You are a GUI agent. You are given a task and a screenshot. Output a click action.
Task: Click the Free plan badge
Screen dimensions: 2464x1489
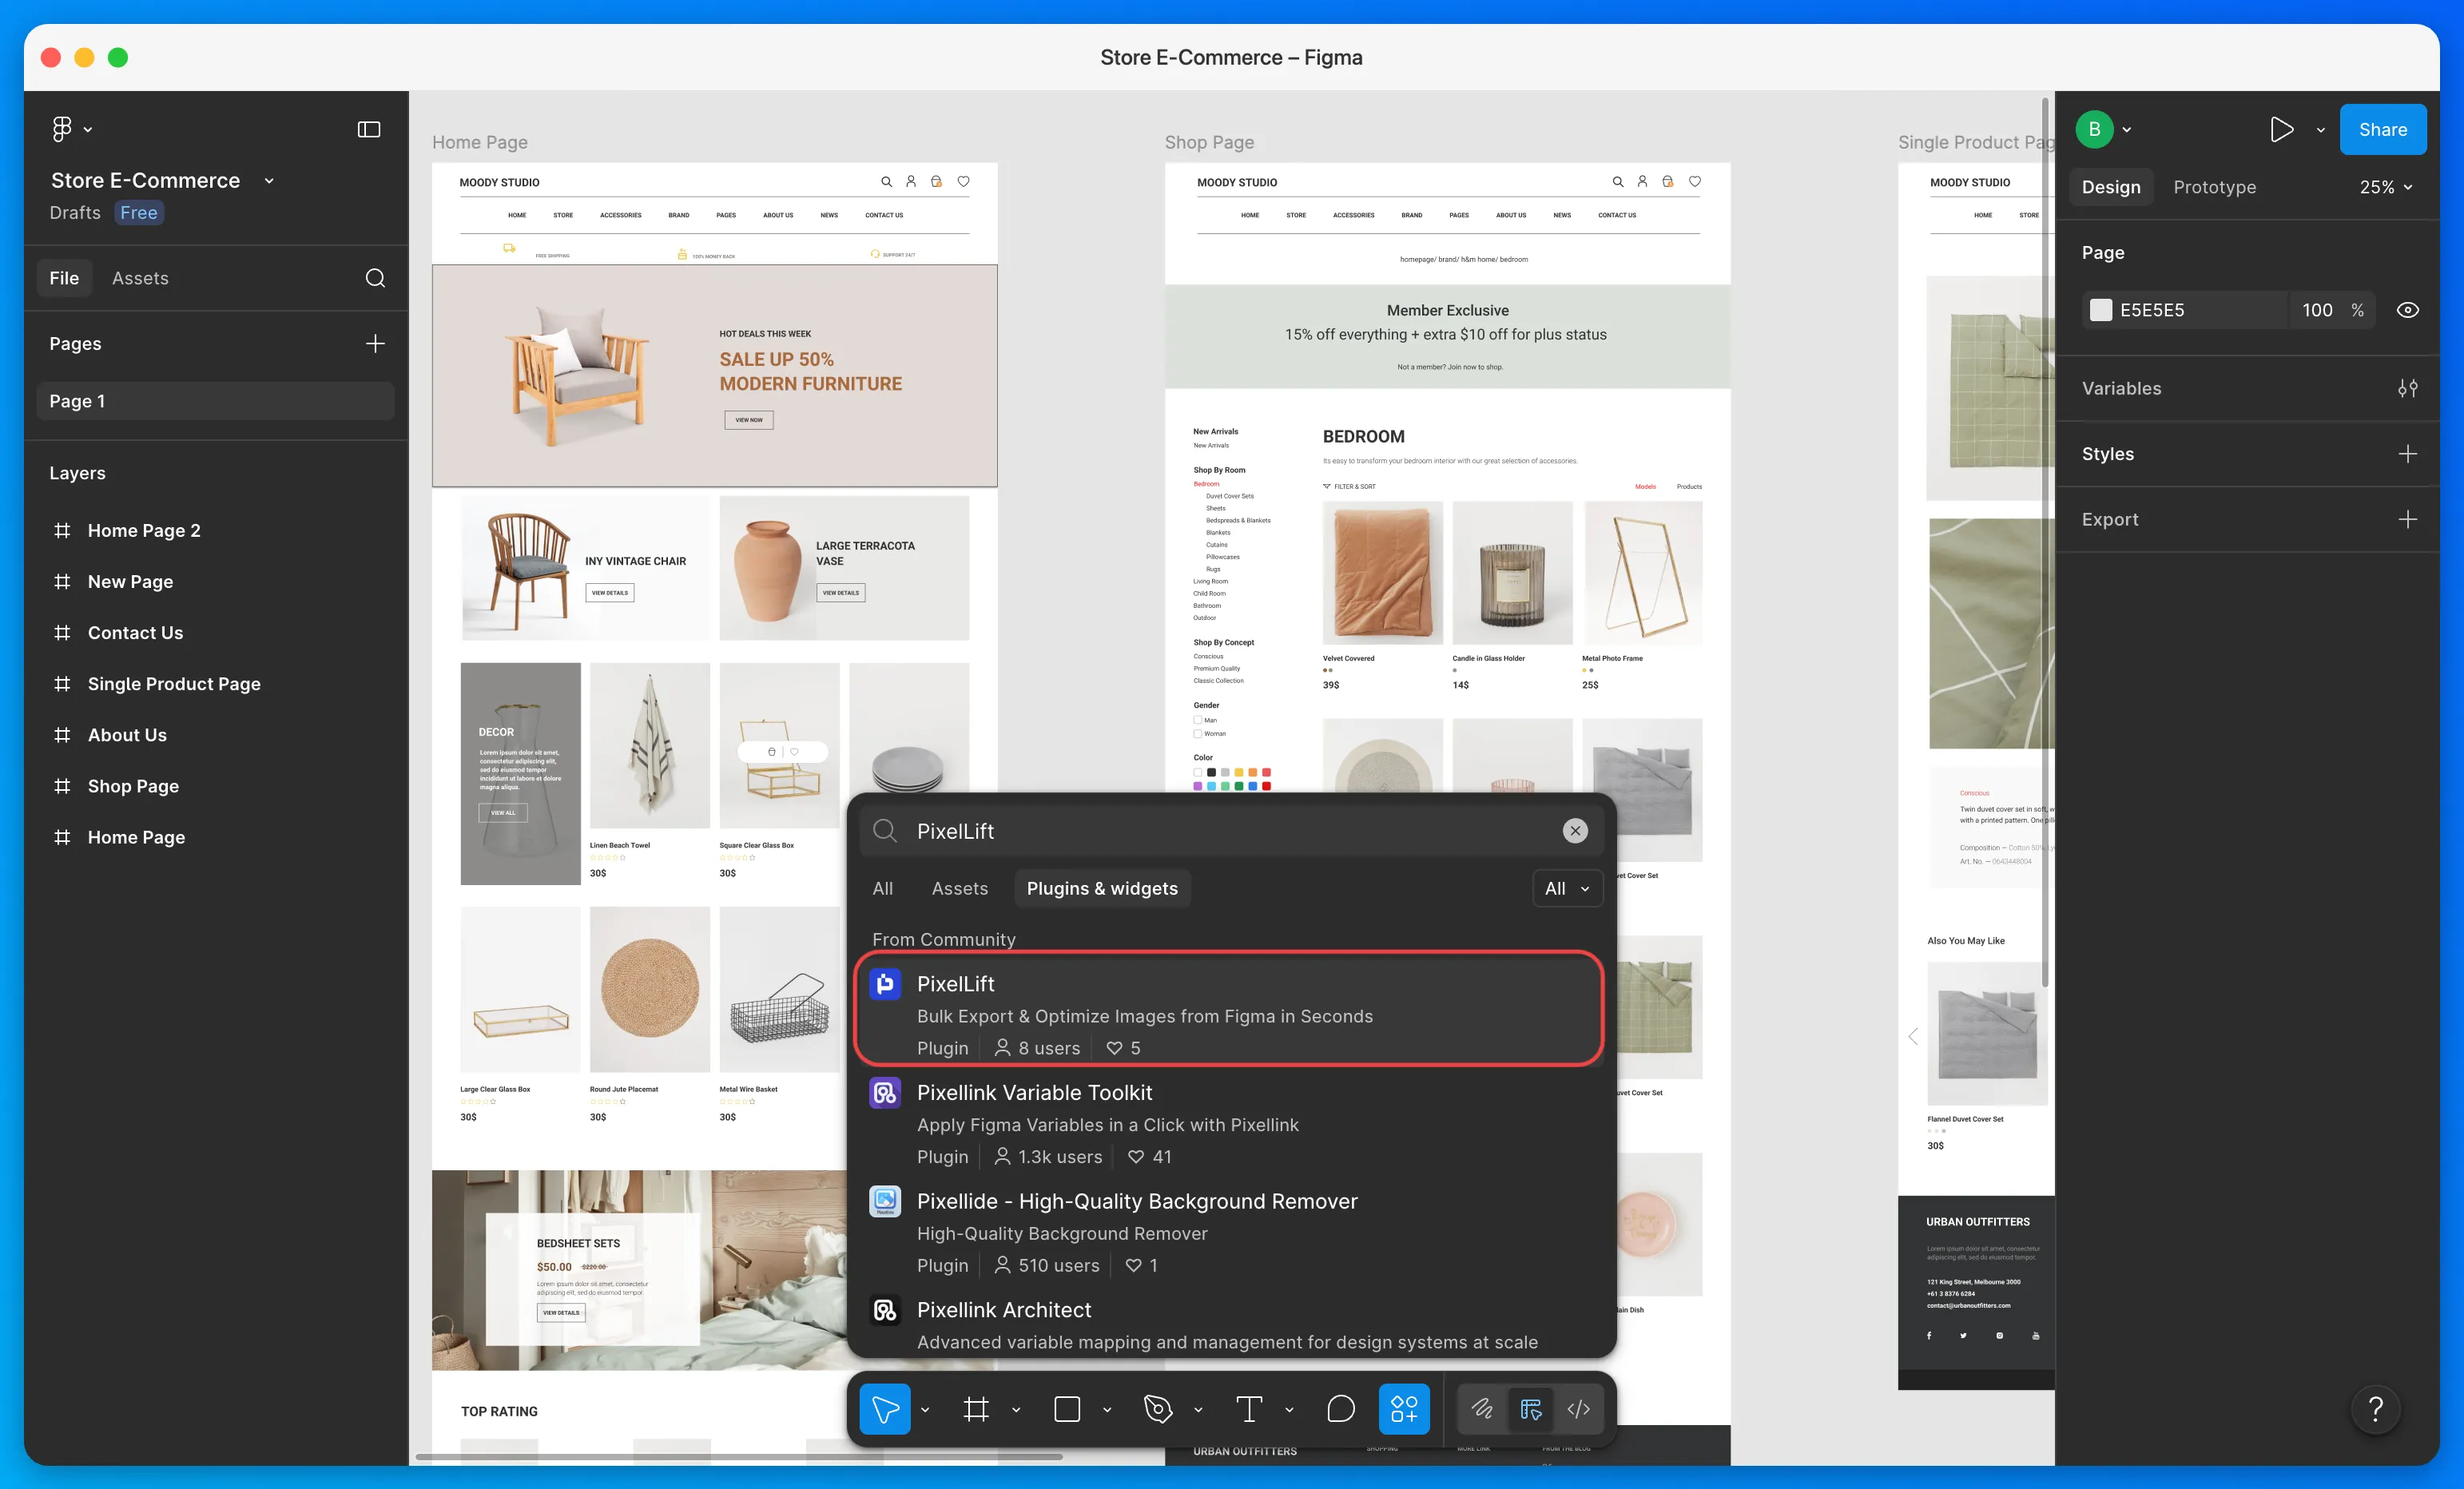tap(139, 213)
